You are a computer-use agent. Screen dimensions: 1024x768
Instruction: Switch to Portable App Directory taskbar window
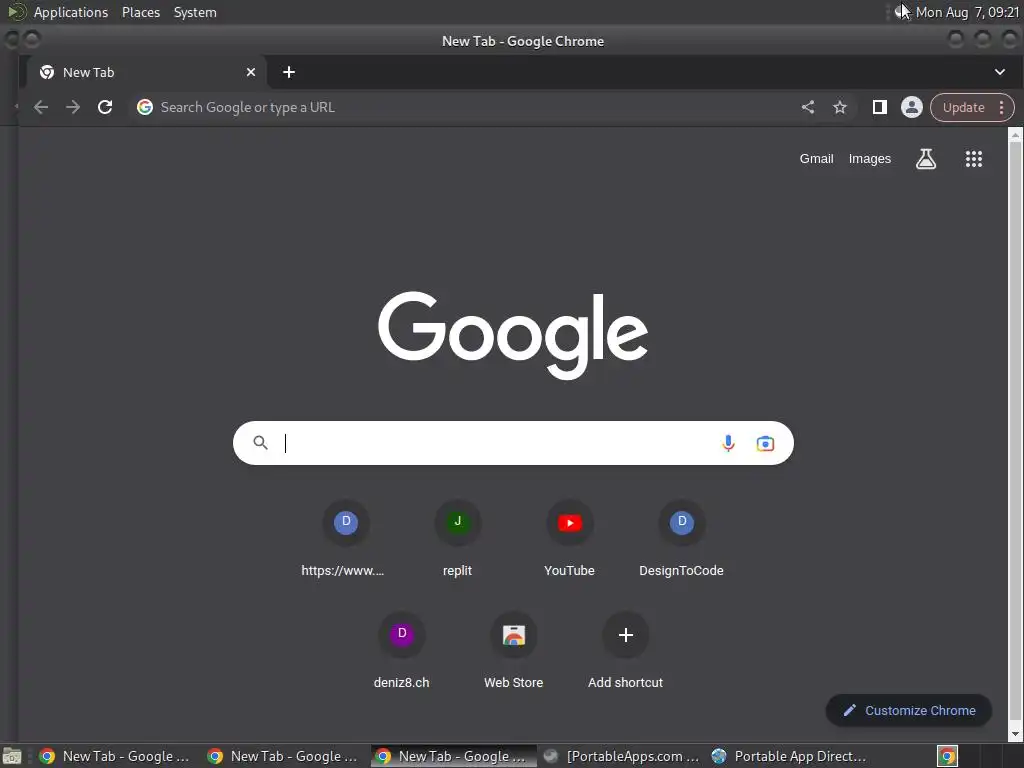(790, 756)
